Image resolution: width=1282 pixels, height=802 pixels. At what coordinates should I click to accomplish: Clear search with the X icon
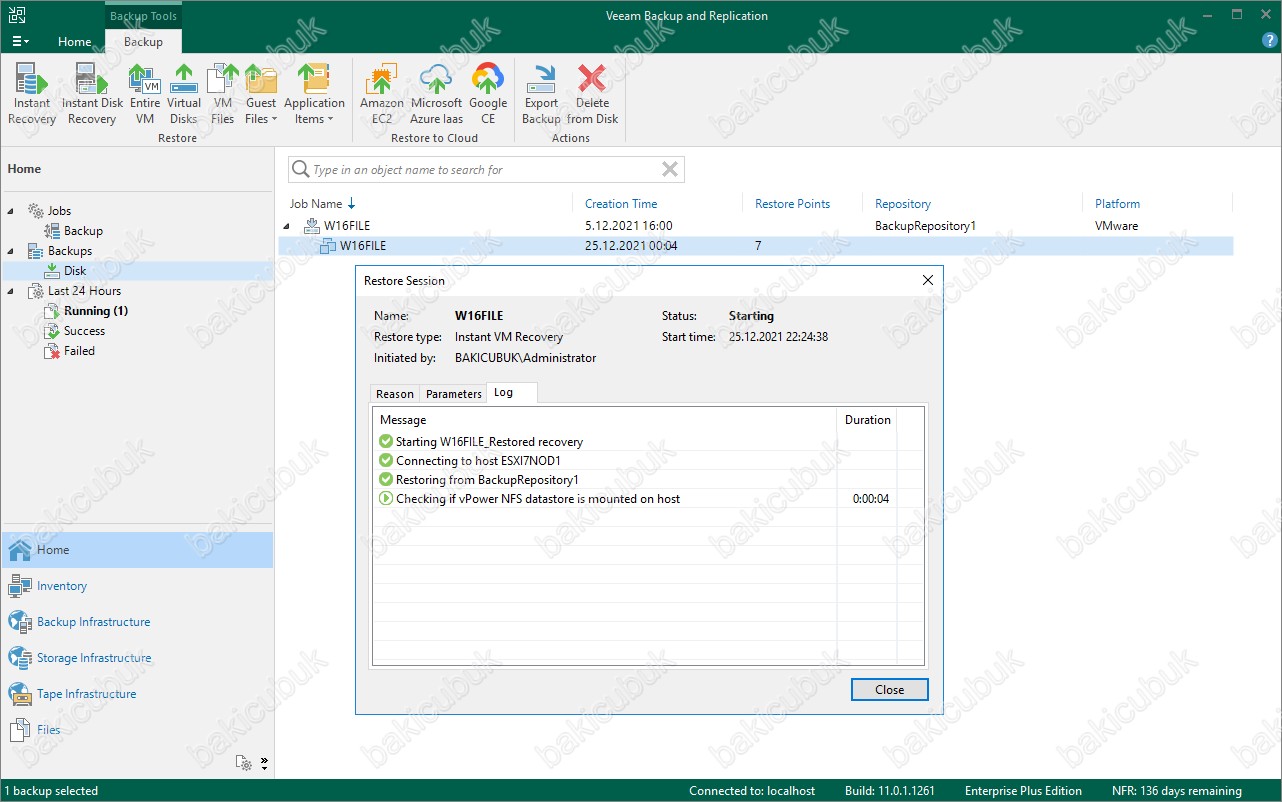point(670,170)
